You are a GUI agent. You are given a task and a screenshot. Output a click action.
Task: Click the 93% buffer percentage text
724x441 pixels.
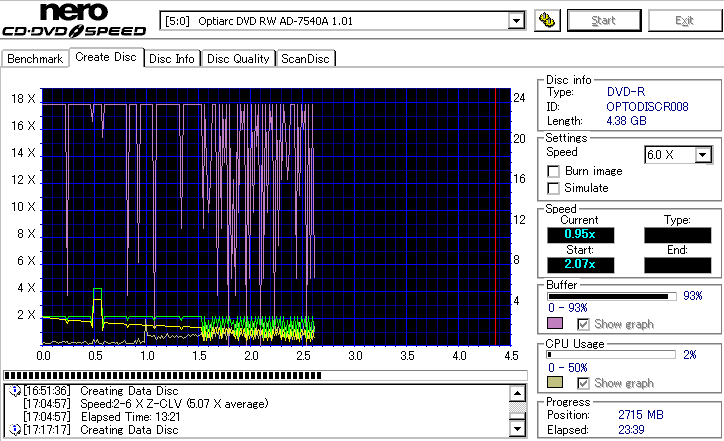(693, 296)
